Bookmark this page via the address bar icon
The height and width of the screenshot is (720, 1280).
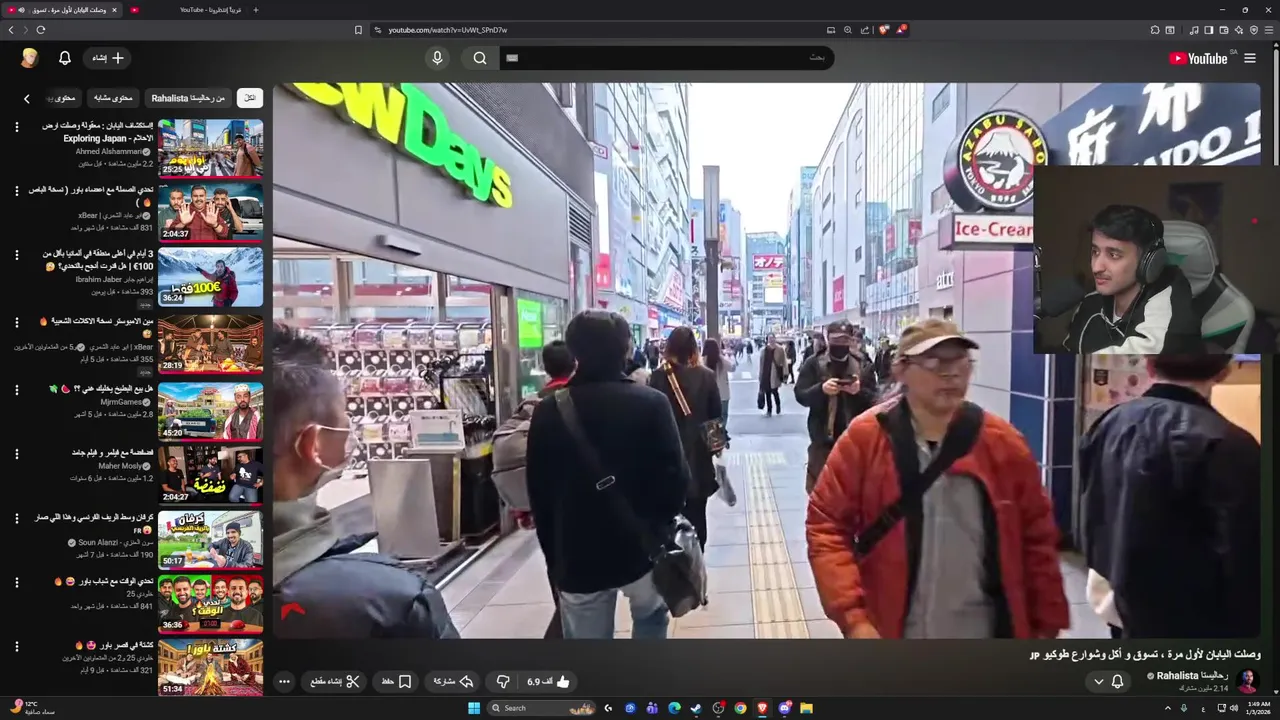click(x=358, y=30)
